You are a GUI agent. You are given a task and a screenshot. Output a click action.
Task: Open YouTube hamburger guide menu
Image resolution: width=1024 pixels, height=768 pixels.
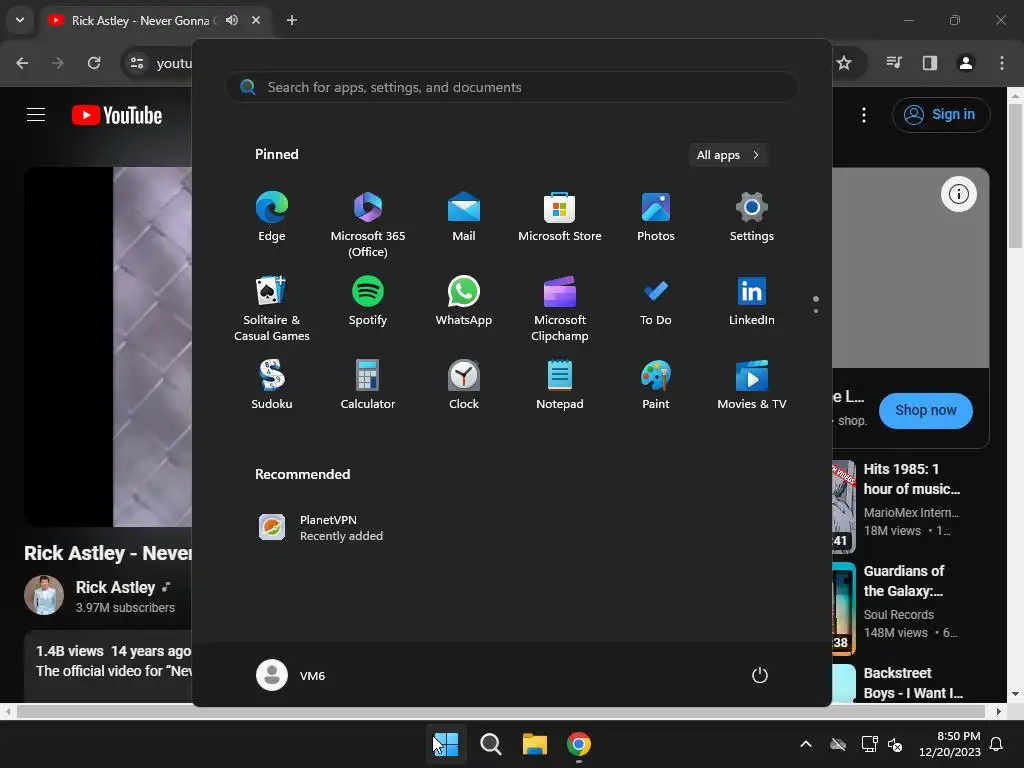36,115
